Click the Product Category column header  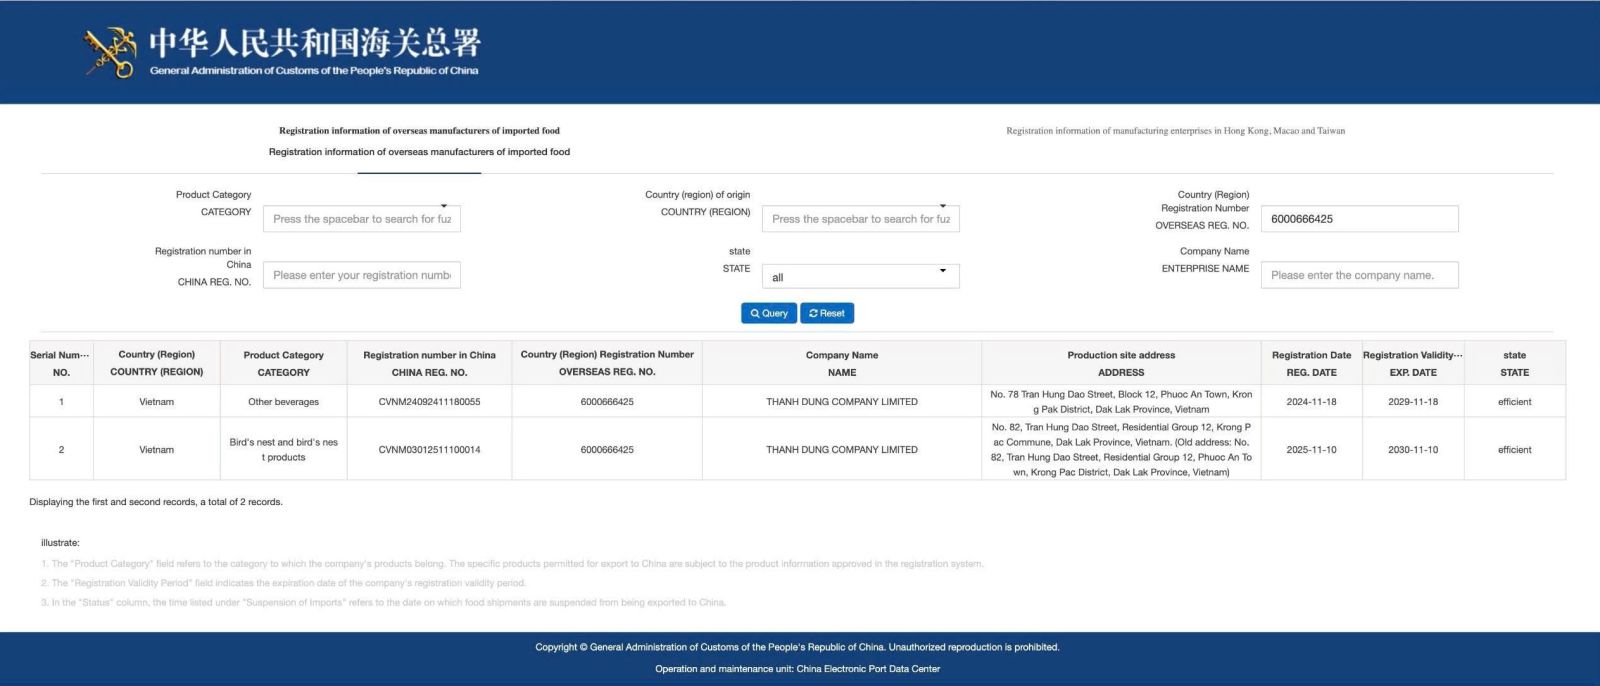coord(284,363)
